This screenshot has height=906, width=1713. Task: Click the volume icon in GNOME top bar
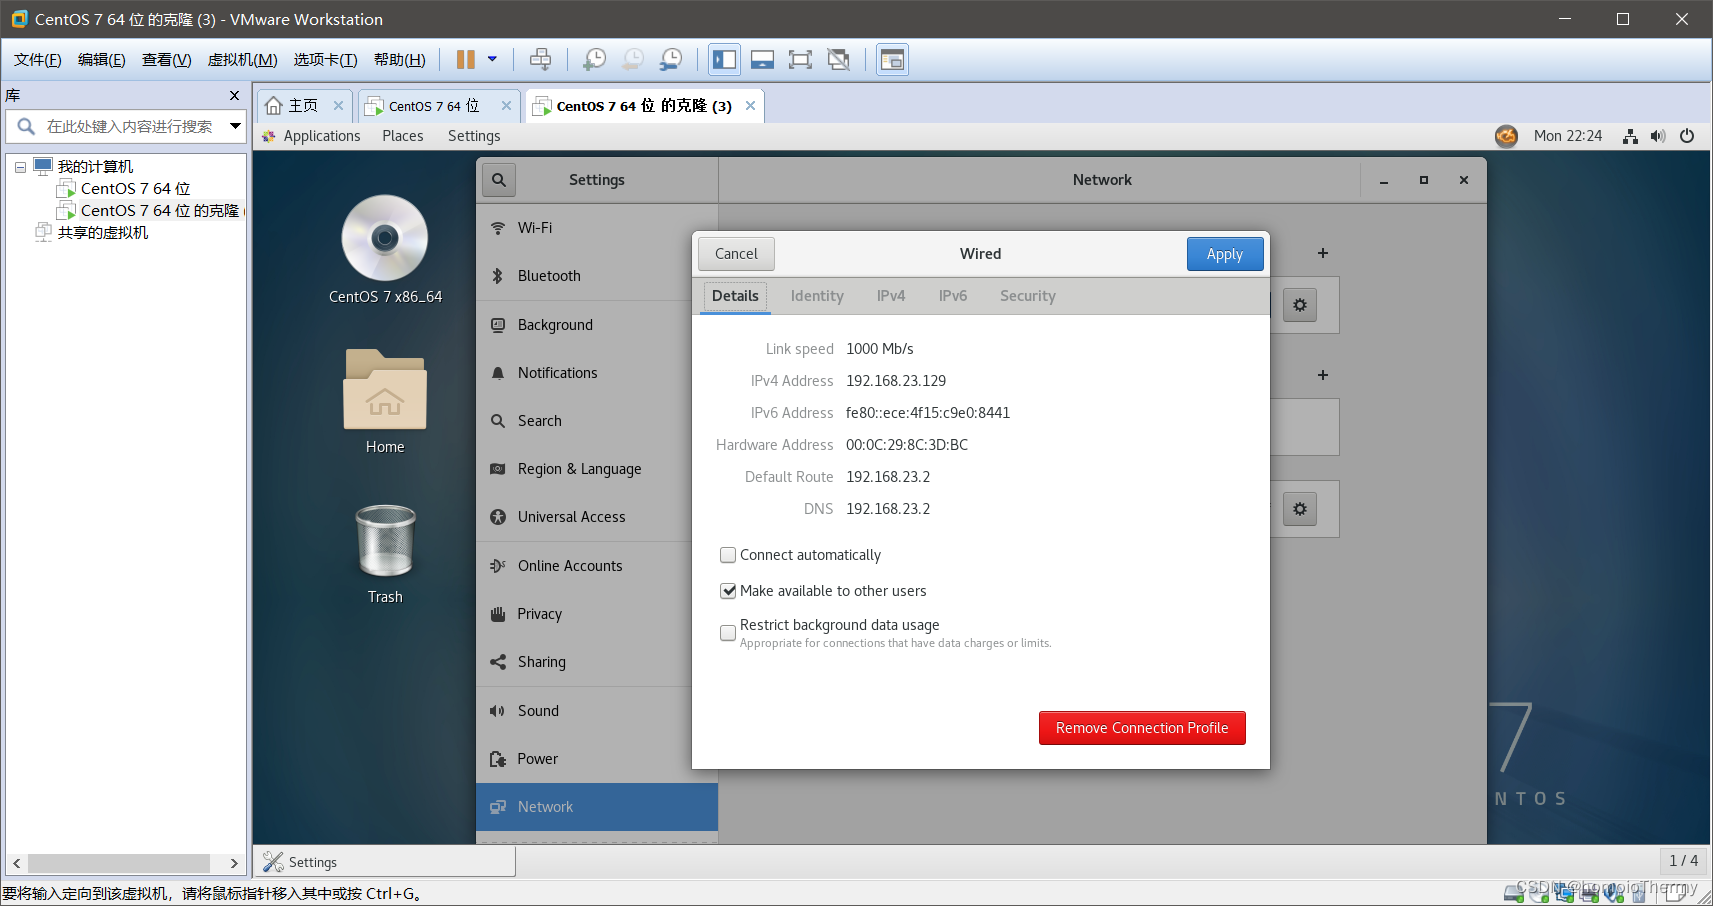[1658, 136]
